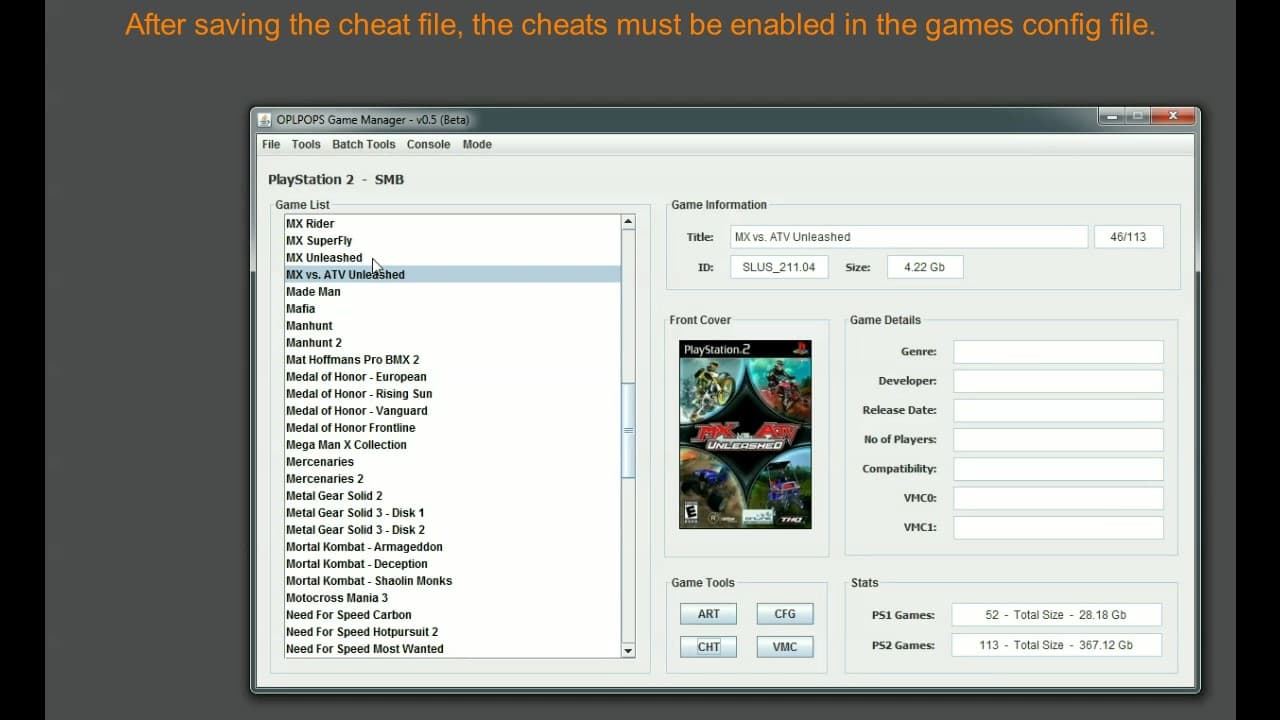Select Manhunt in the game list

(x=452, y=326)
